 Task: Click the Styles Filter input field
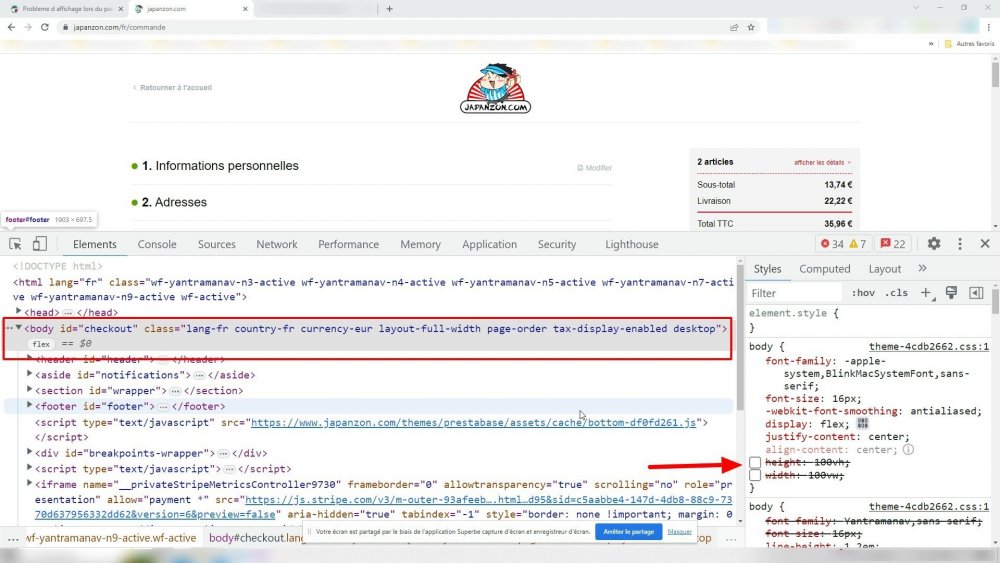[x=795, y=293]
